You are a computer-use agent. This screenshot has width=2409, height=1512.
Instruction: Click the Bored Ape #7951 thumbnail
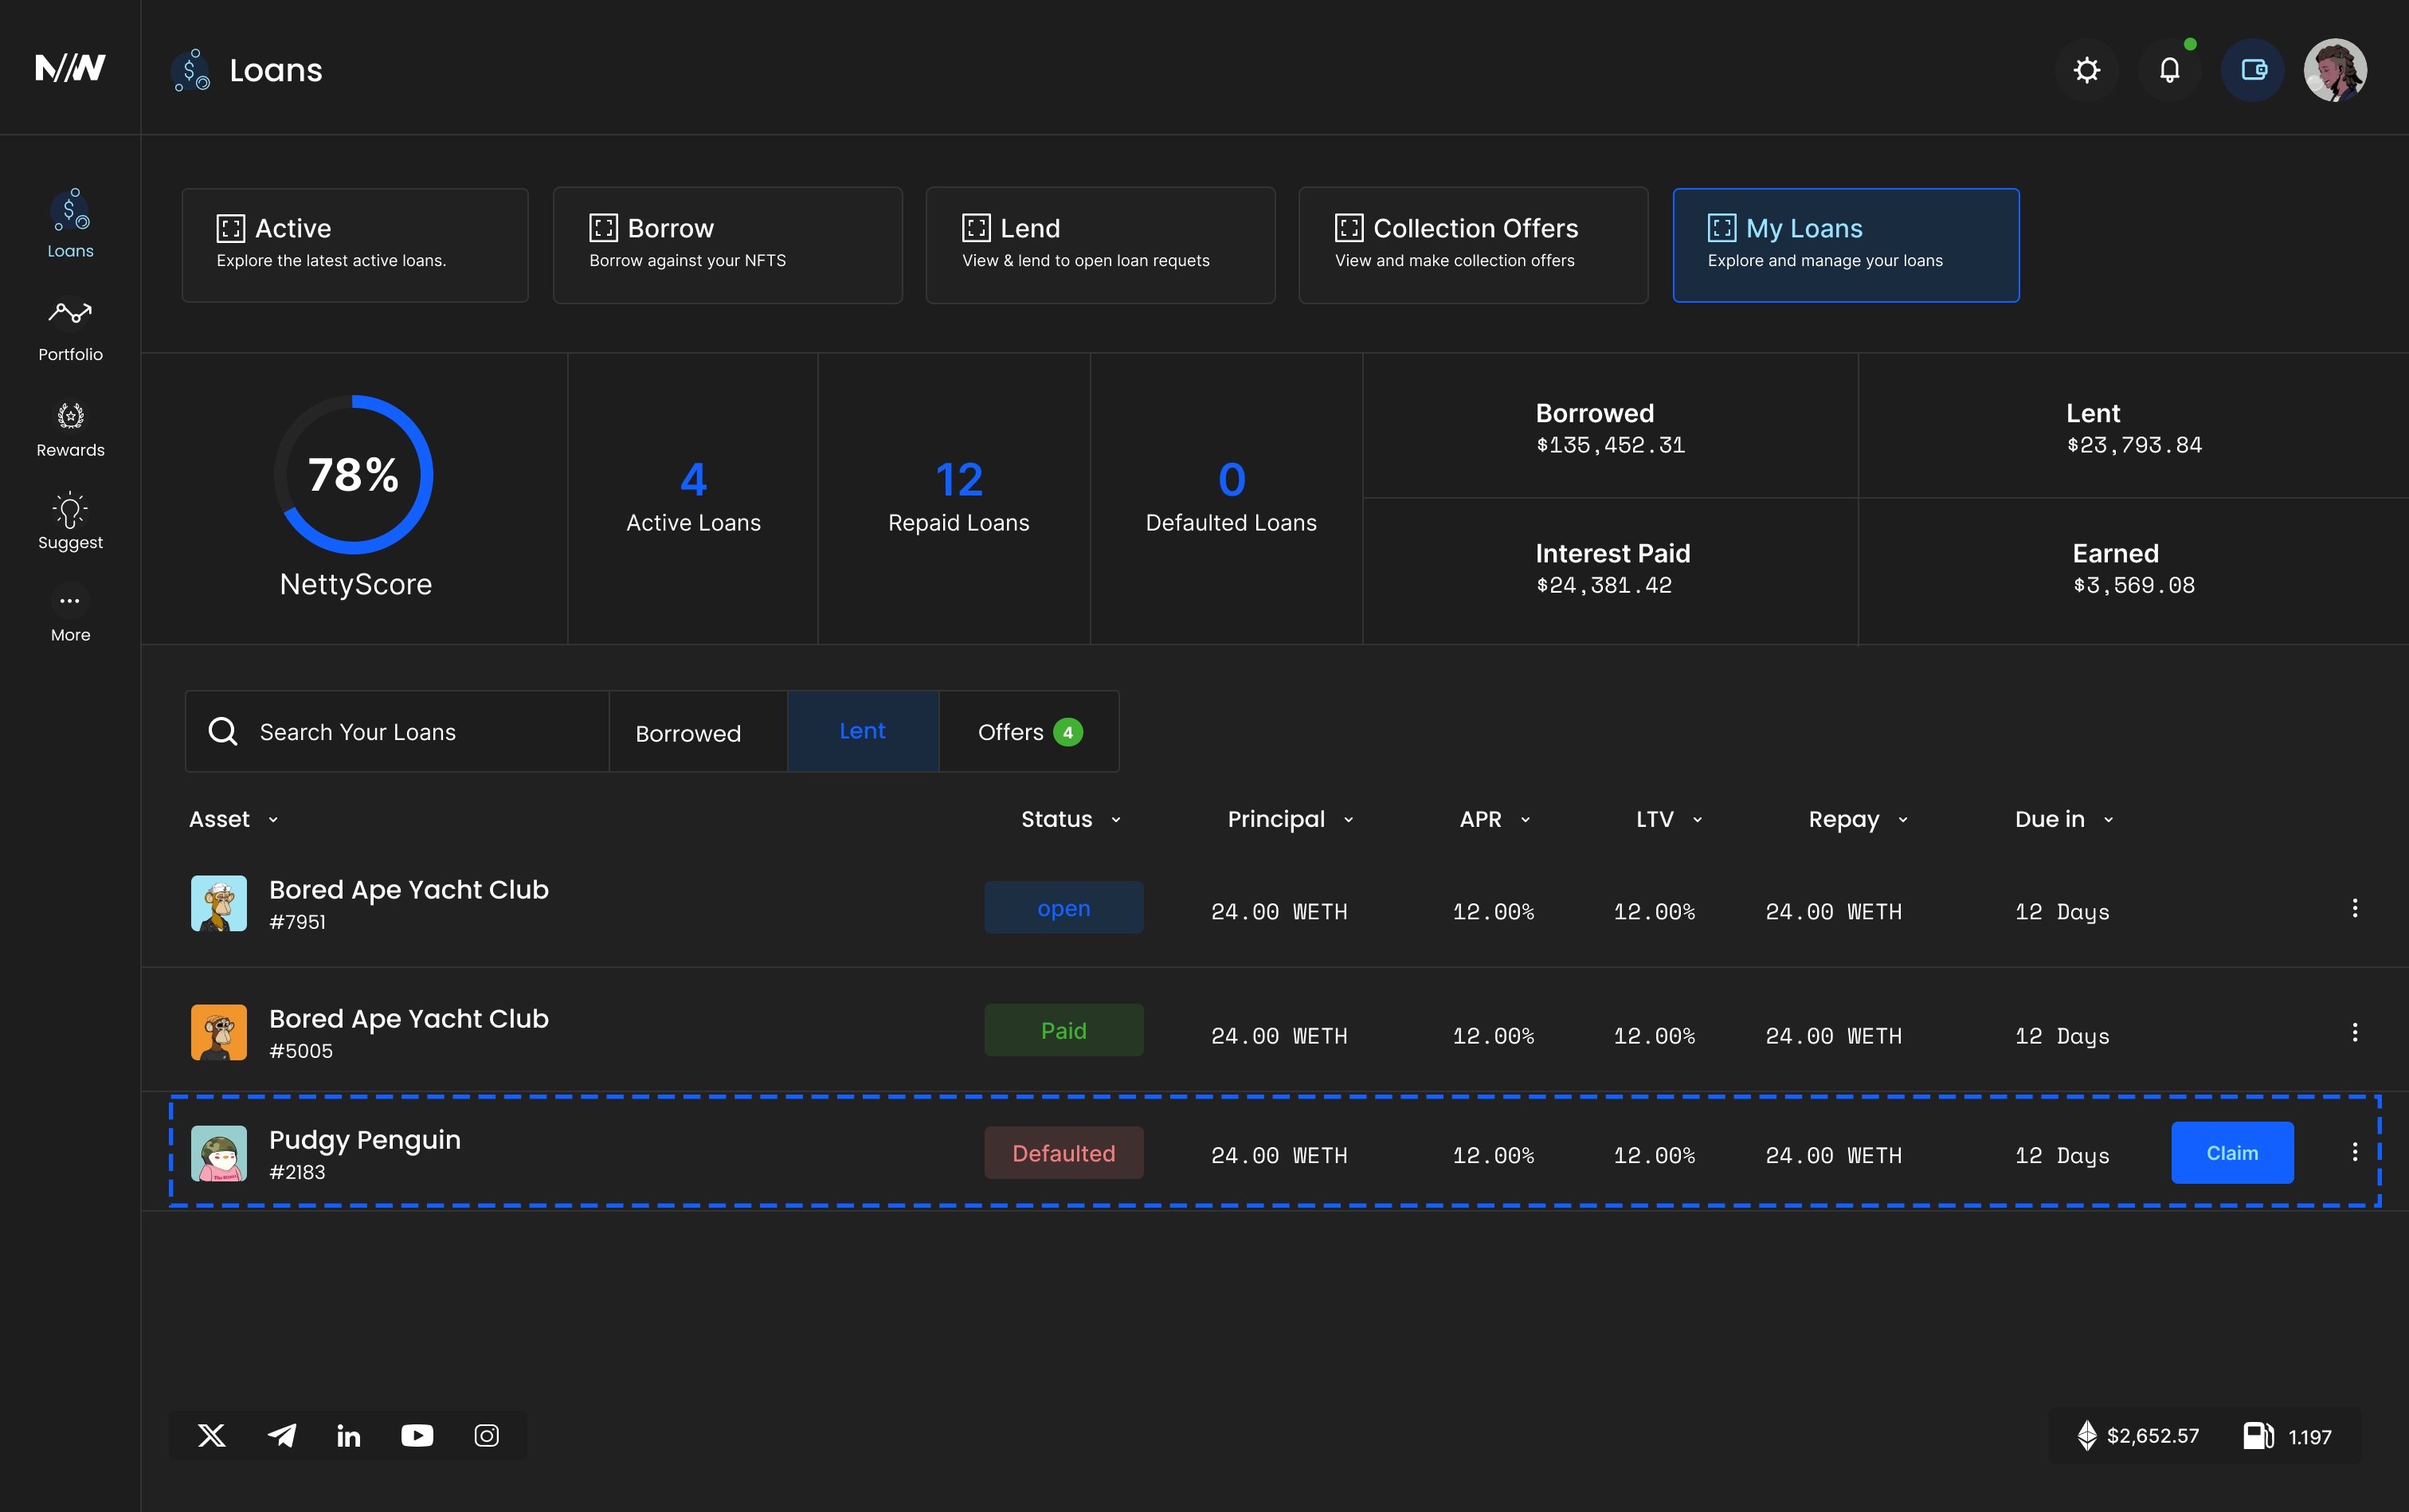(219, 903)
